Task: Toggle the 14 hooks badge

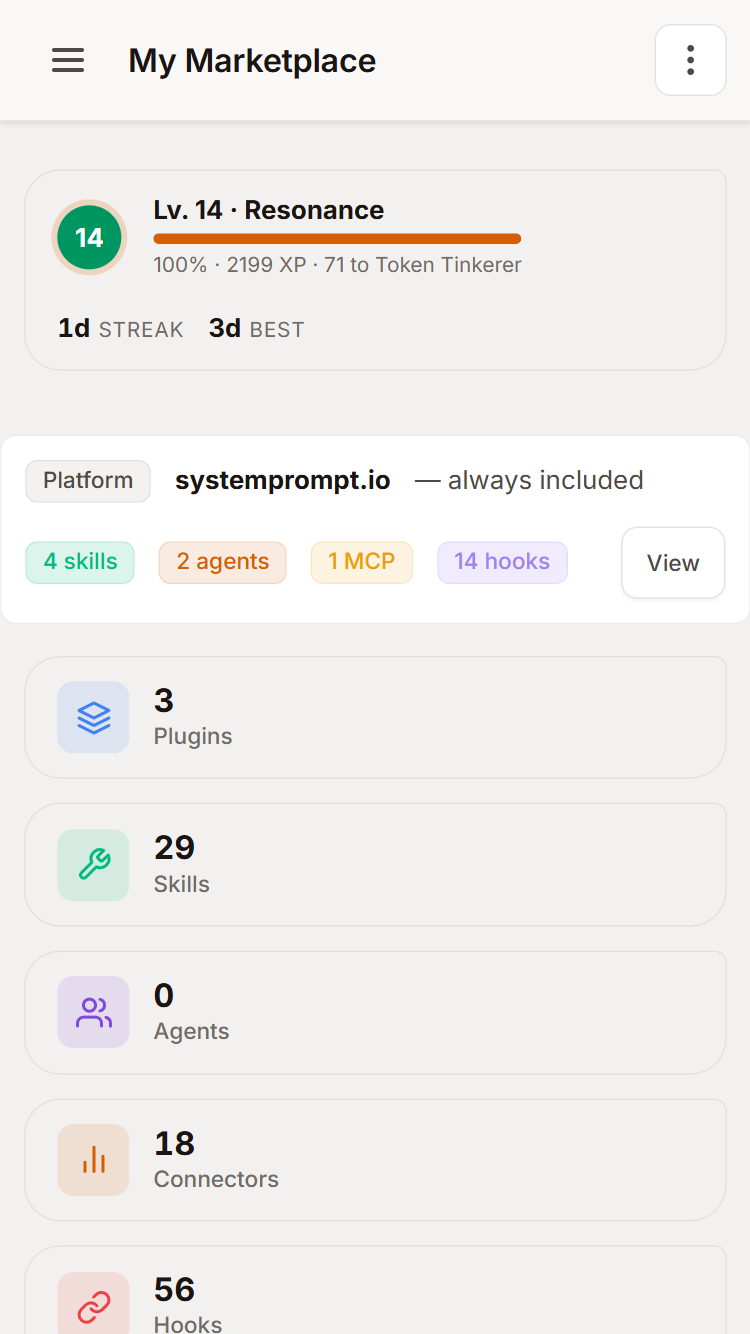Action: click(502, 562)
